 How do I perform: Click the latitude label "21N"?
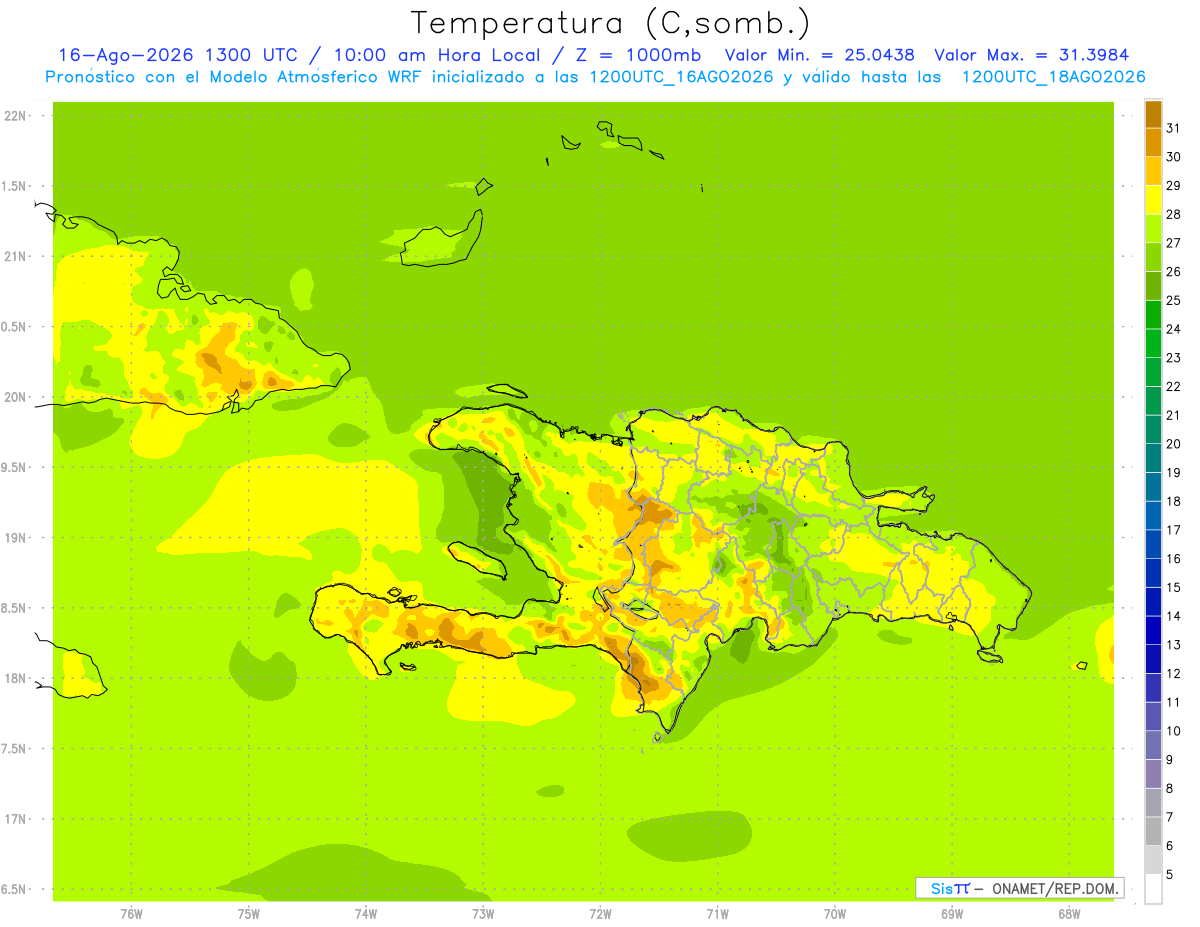coord(16,256)
